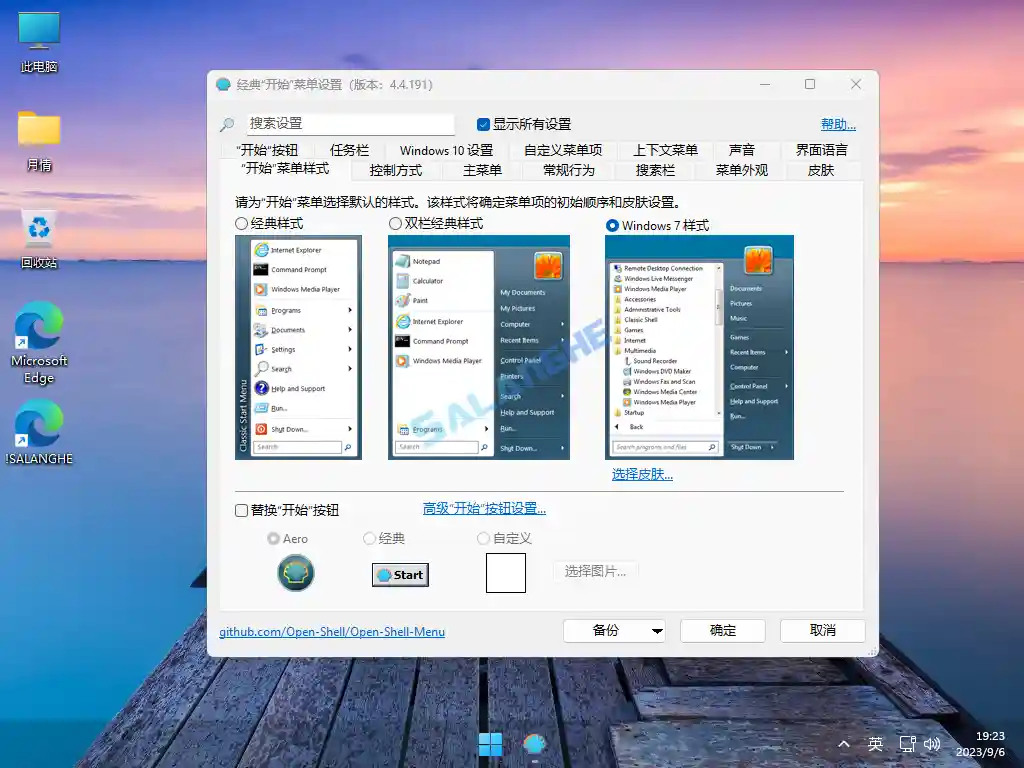The image size is (1024, 768).
Task: Open the 备份 dropdown menu
Action: (x=614, y=631)
